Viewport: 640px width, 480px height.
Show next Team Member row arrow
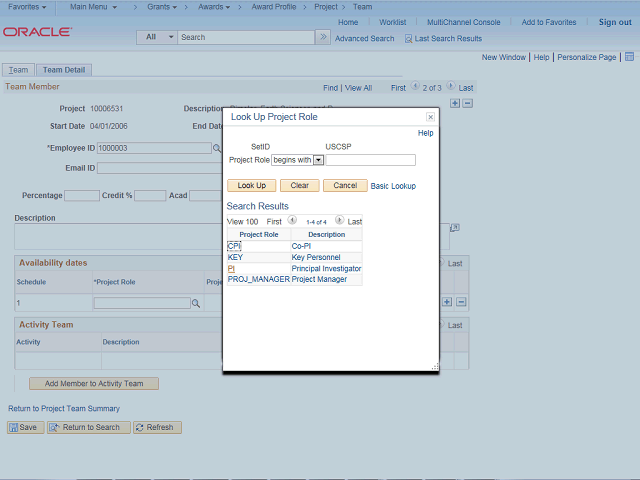pyautogui.click(x=450, y=88)
